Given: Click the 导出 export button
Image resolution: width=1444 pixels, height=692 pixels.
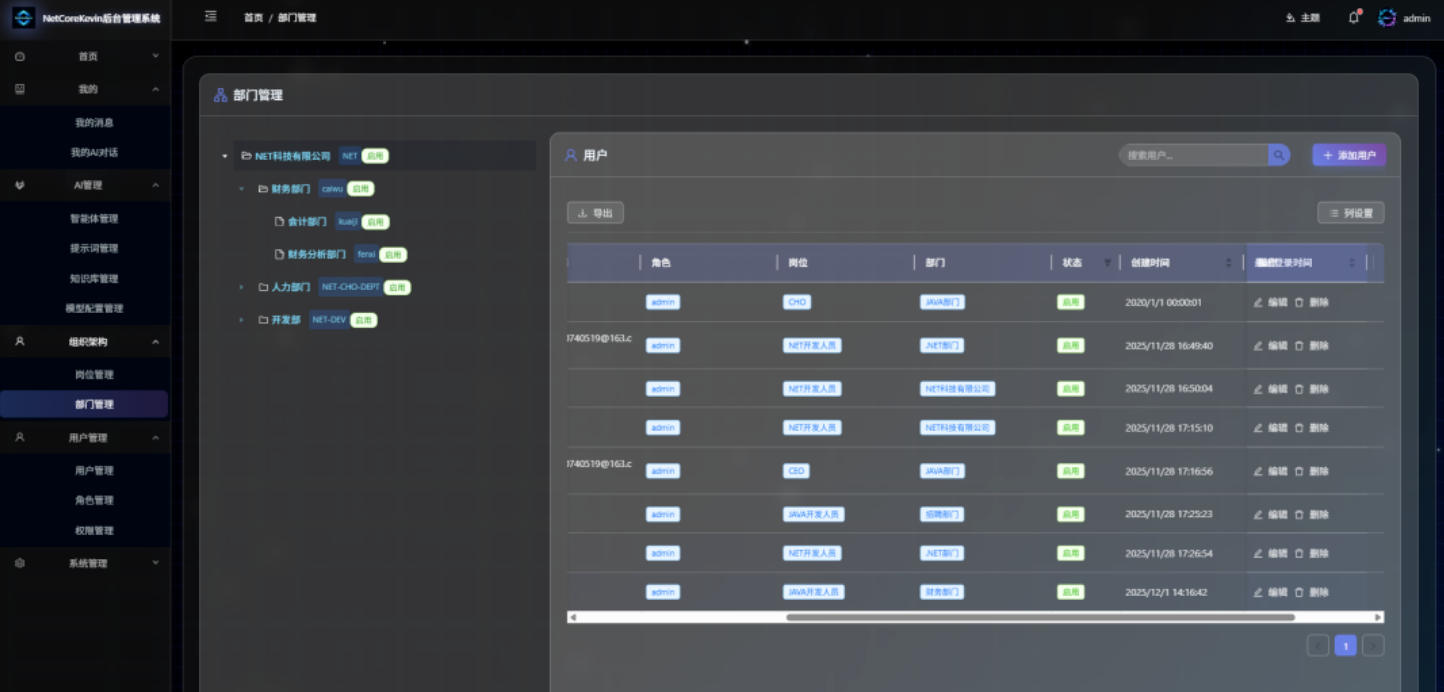Looking at the screenshot, I should 595,213.
